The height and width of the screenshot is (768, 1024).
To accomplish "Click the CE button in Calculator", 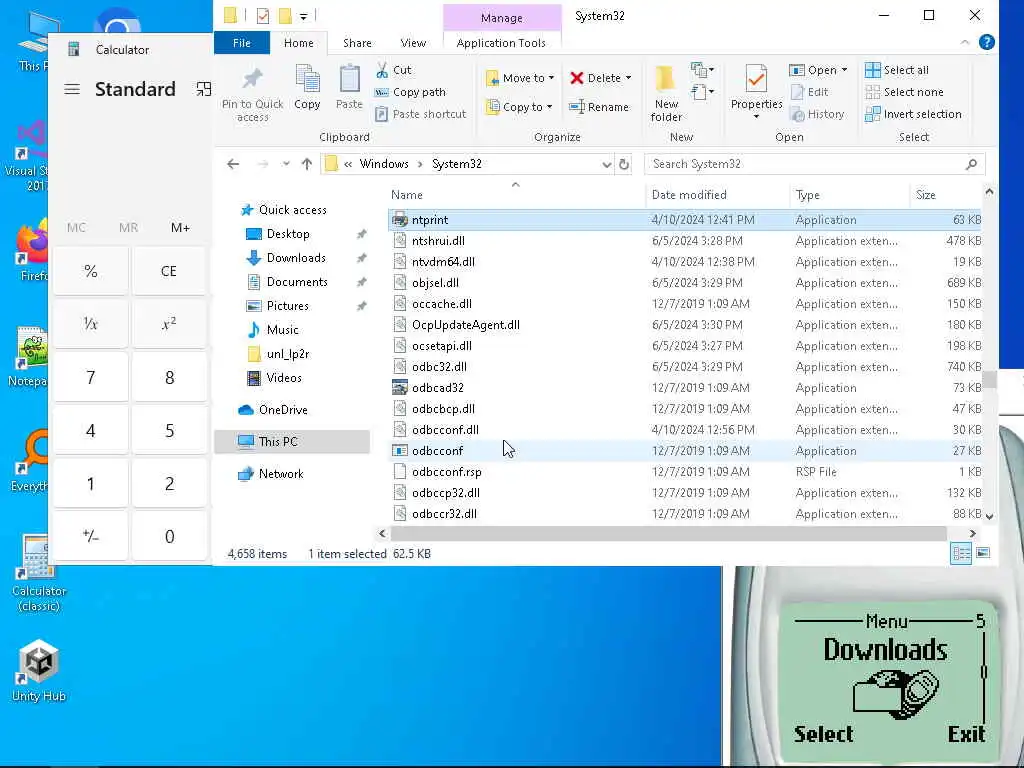I will (x=168, y=271).
